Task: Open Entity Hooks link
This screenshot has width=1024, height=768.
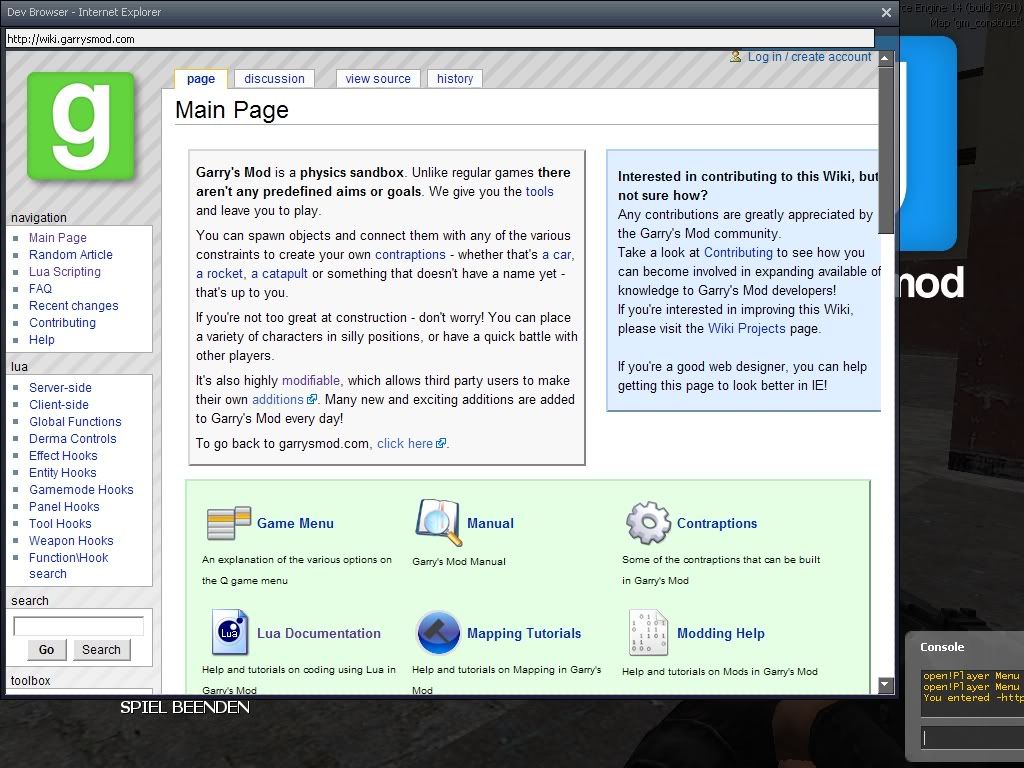Action: tap(63, 472)
